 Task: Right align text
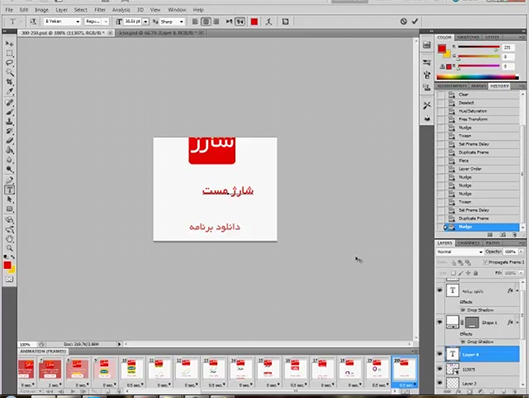click(216, 22)
